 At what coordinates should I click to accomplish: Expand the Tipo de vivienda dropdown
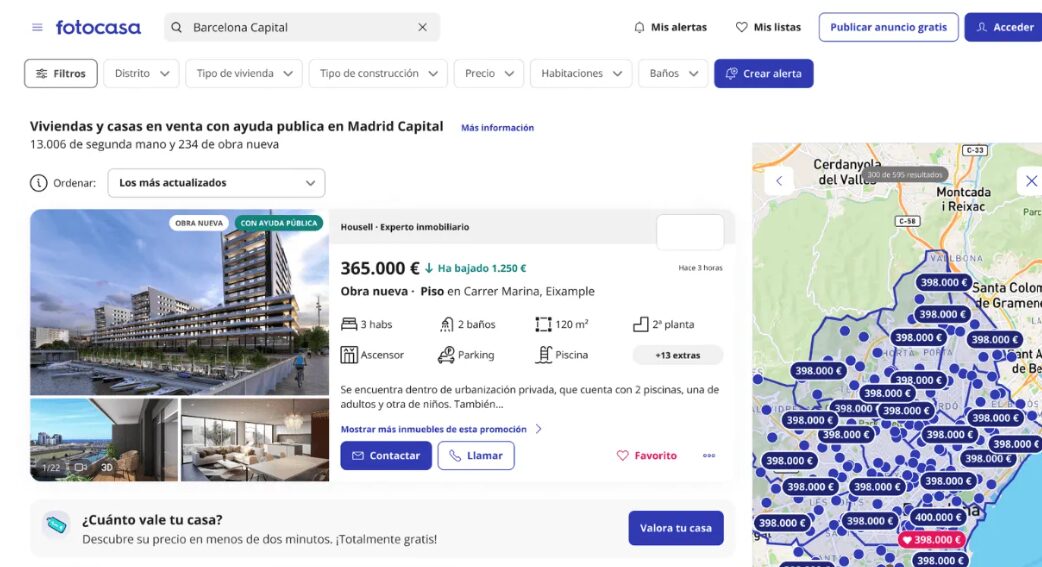click(243, 73)
